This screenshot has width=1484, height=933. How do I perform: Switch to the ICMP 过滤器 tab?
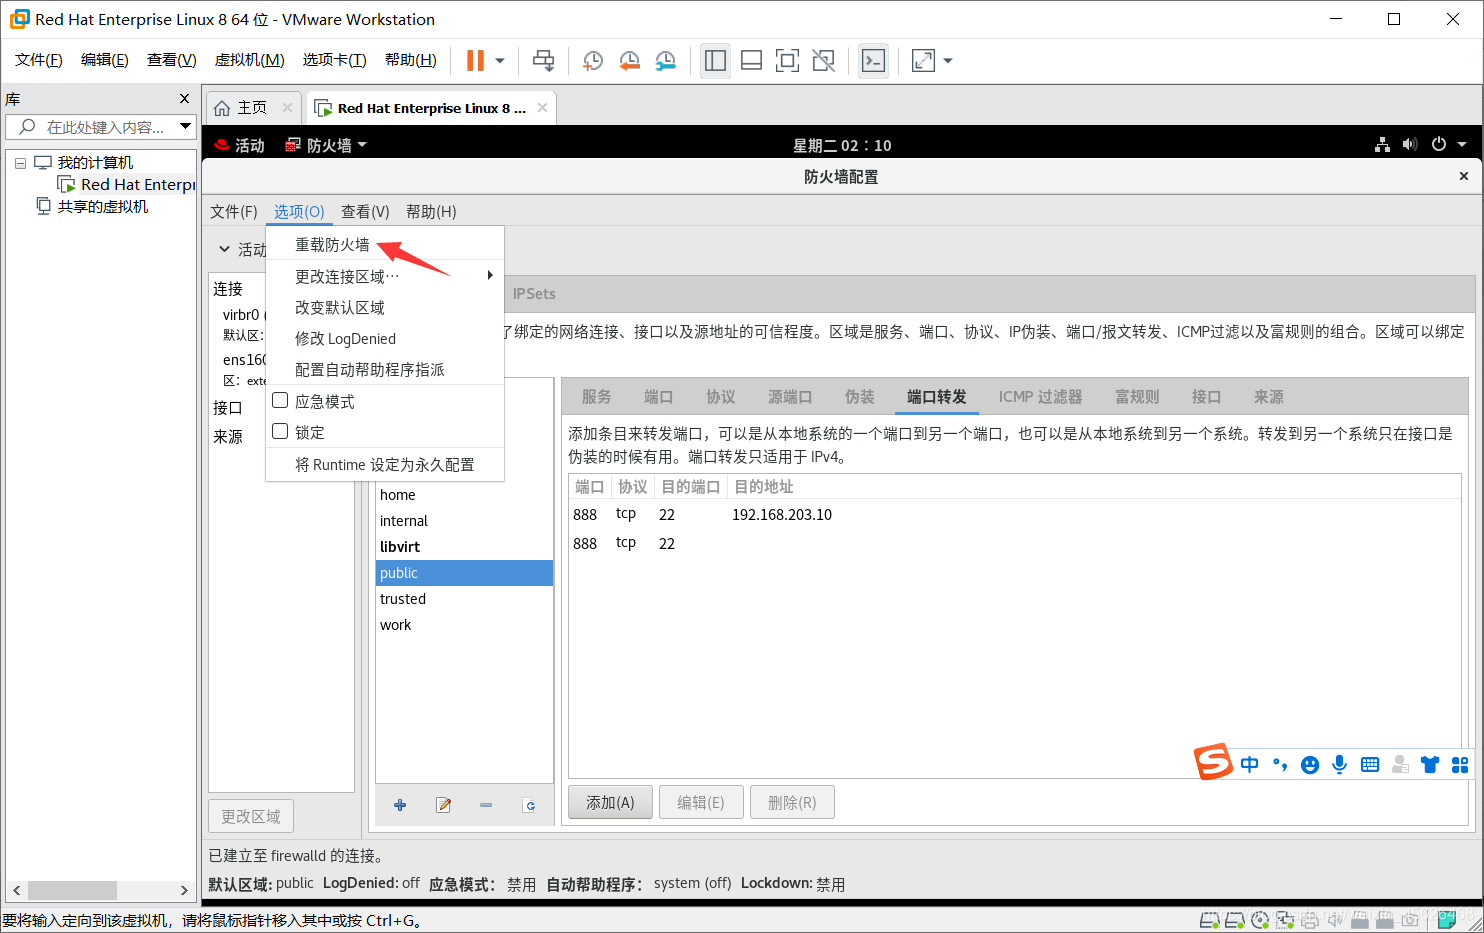[1040, 397]
